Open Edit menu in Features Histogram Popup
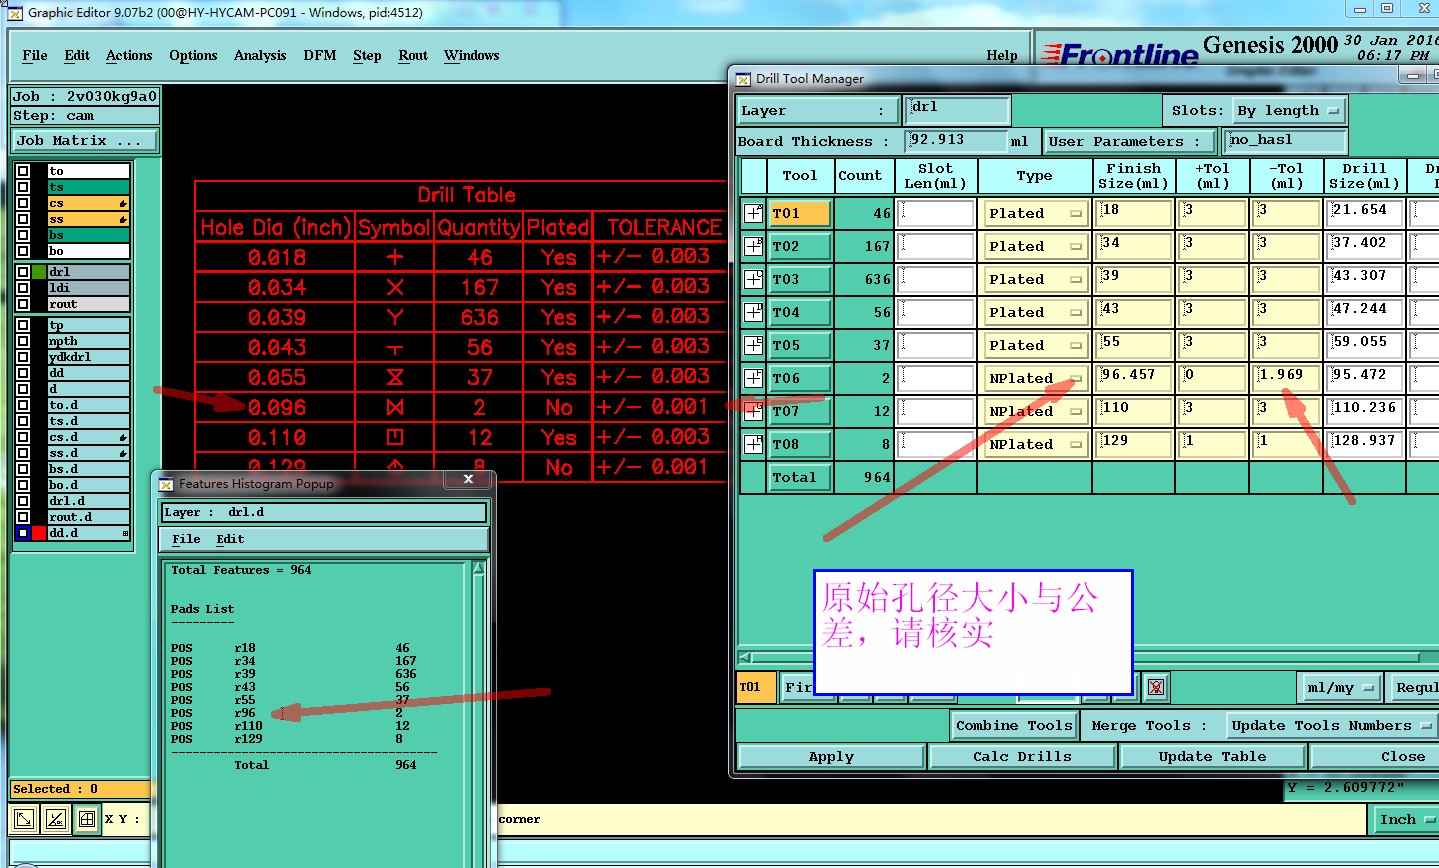 [230, 539]
